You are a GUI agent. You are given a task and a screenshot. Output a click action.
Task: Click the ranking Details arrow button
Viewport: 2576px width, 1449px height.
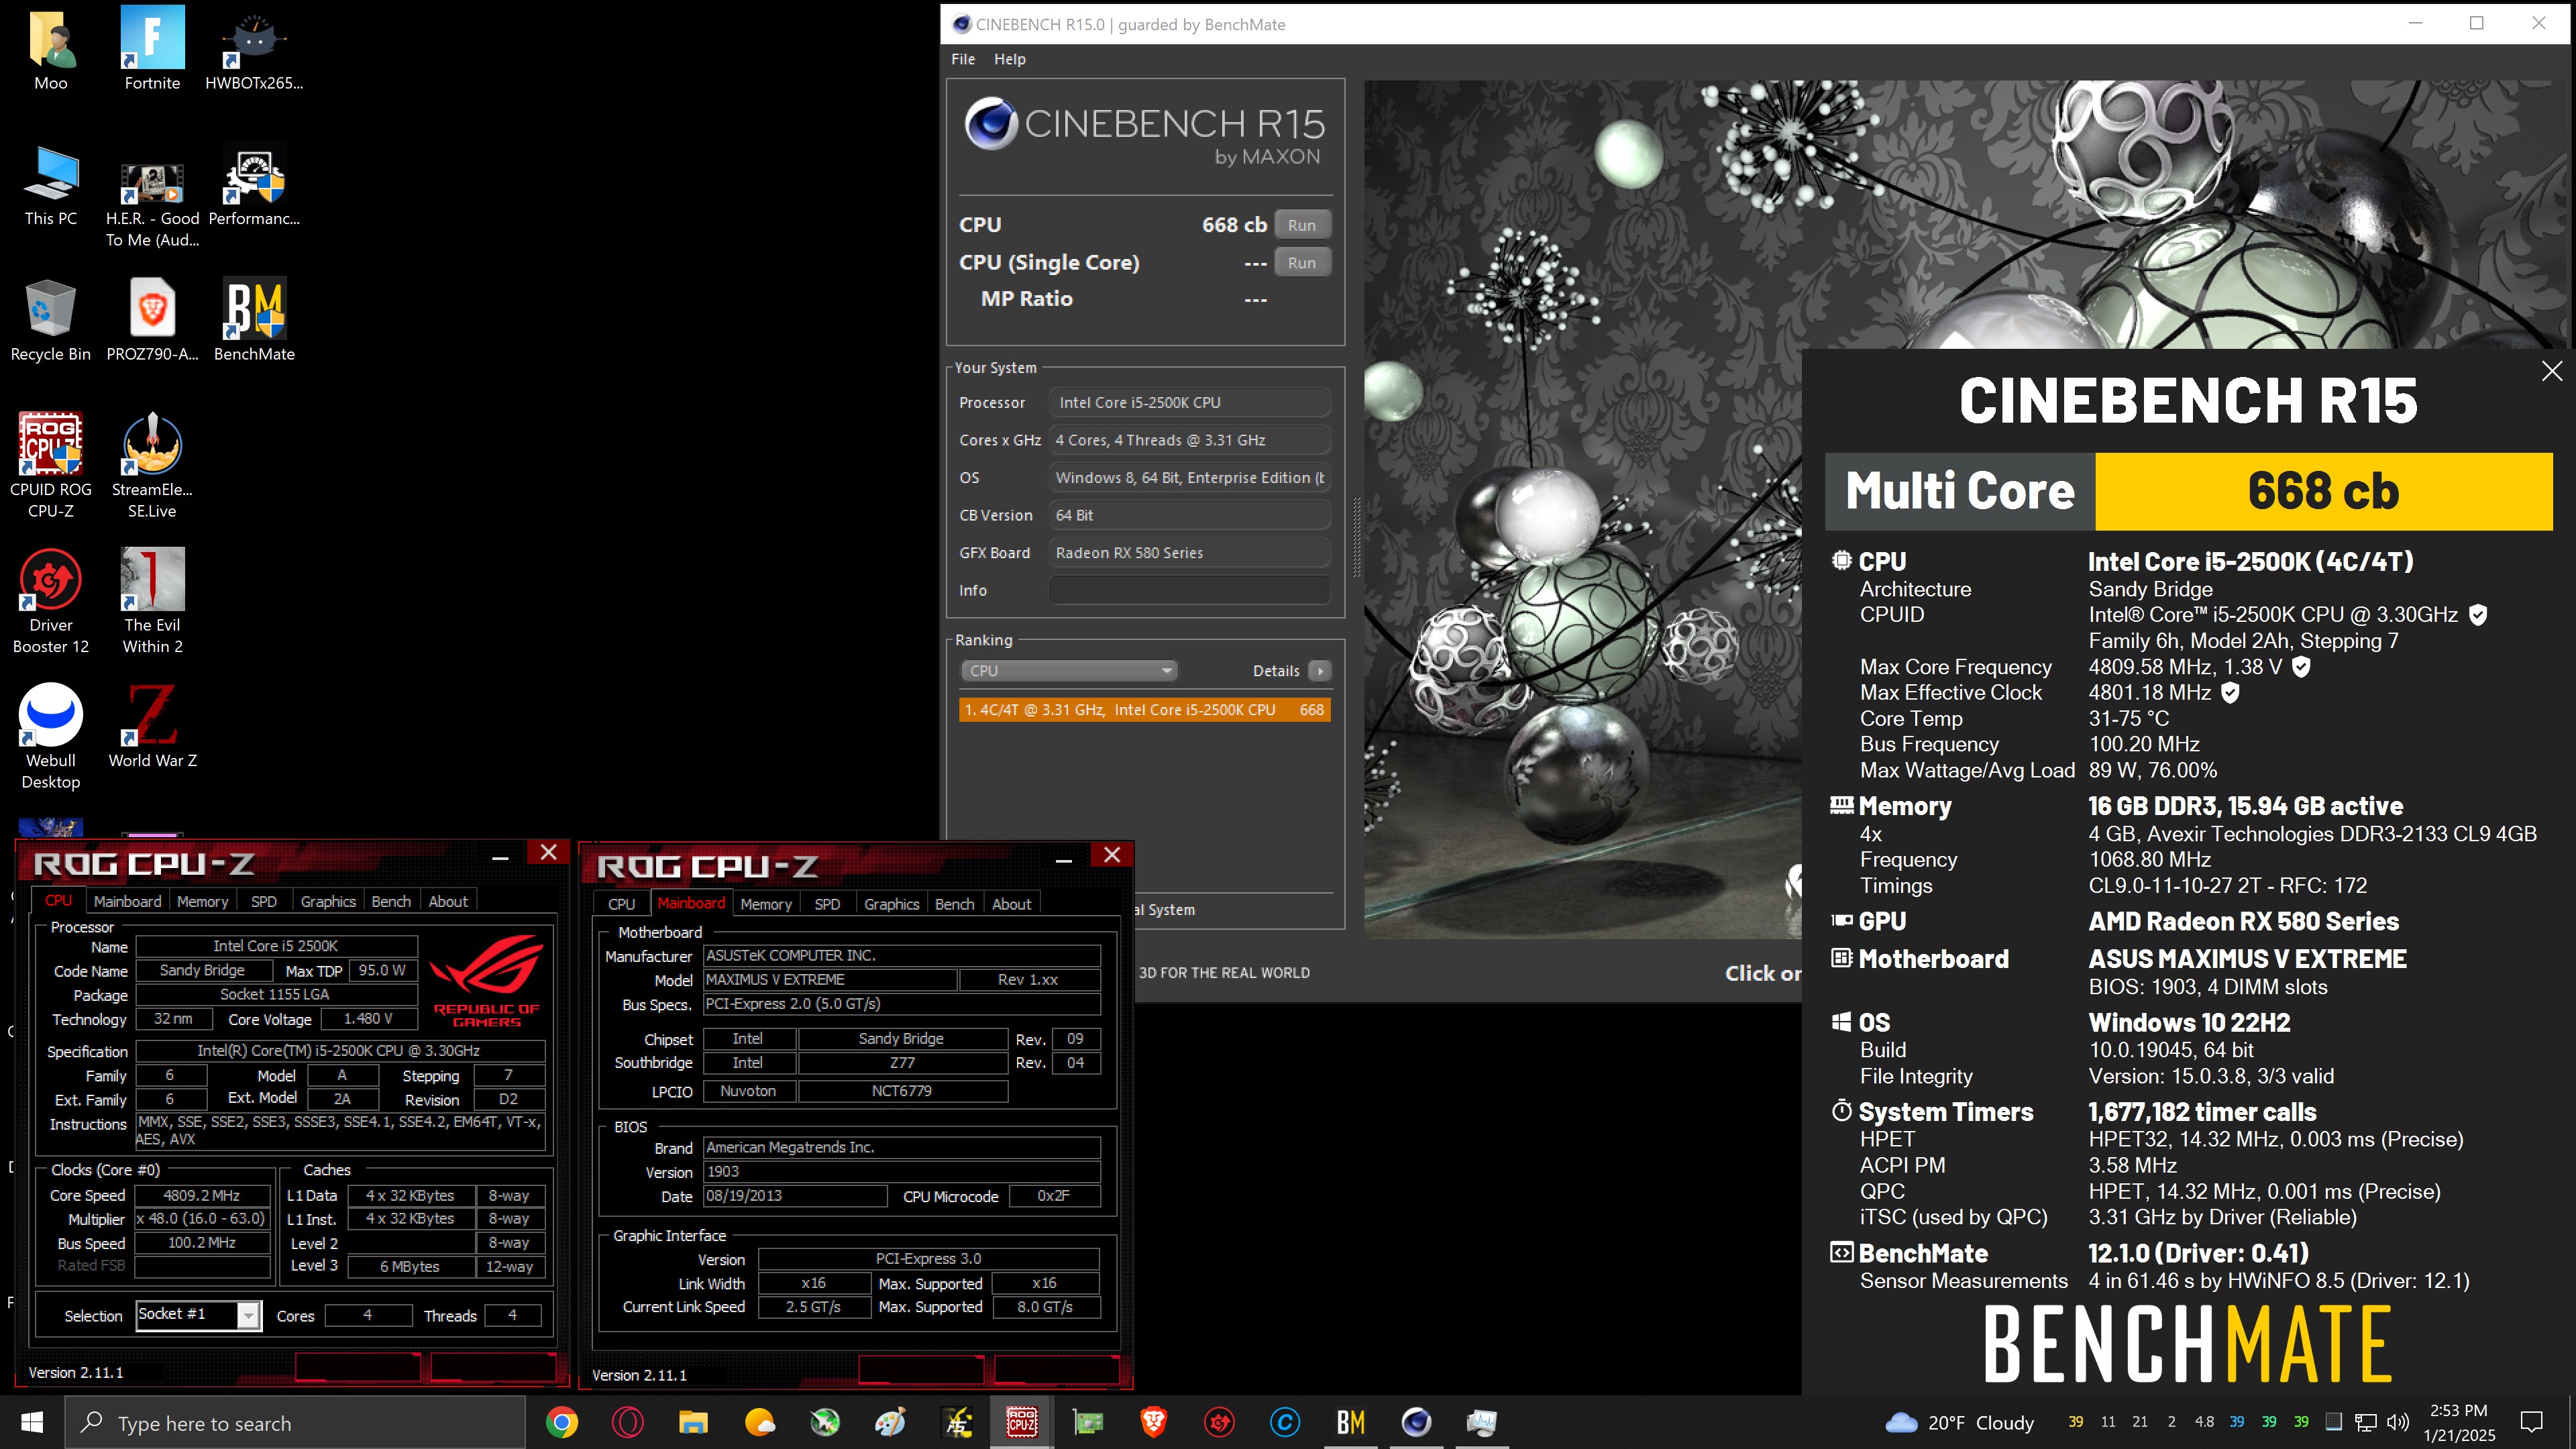coord(1320,671)
